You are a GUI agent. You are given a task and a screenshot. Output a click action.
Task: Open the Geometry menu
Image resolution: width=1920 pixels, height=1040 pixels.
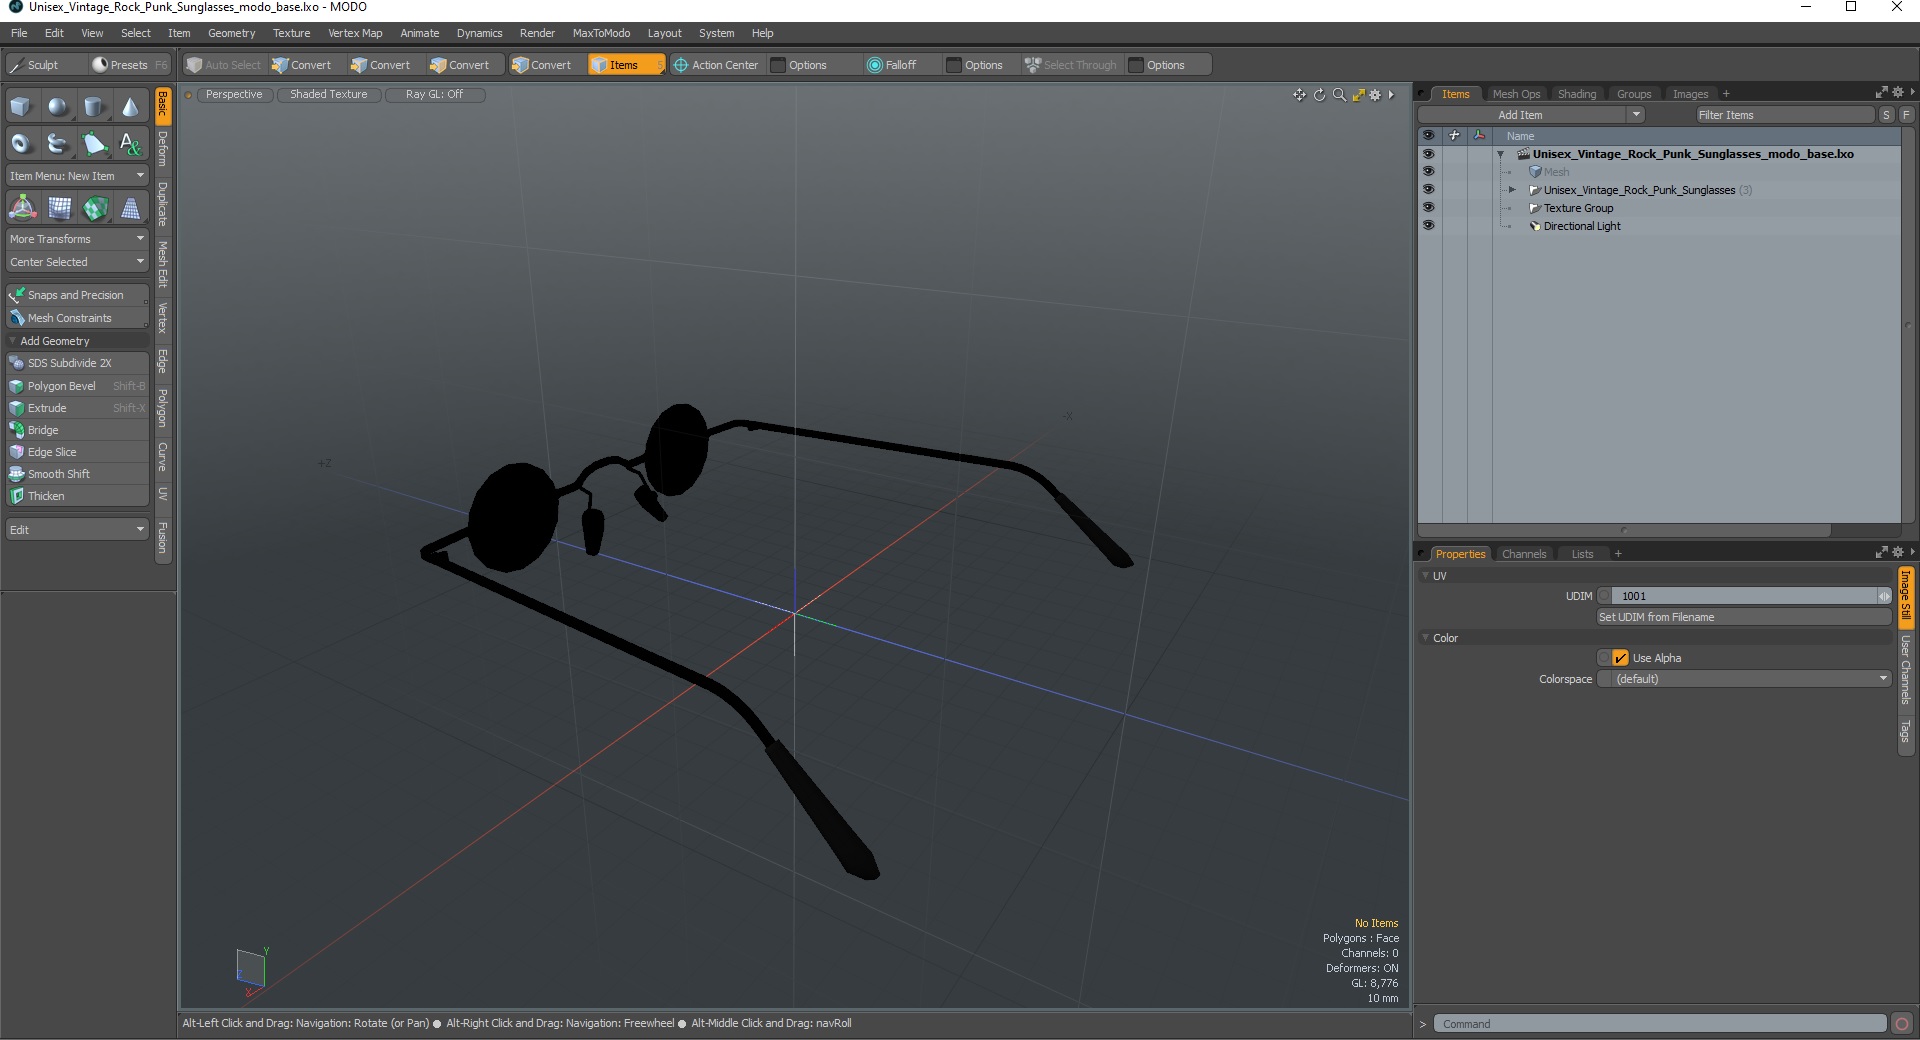(231, 33)
